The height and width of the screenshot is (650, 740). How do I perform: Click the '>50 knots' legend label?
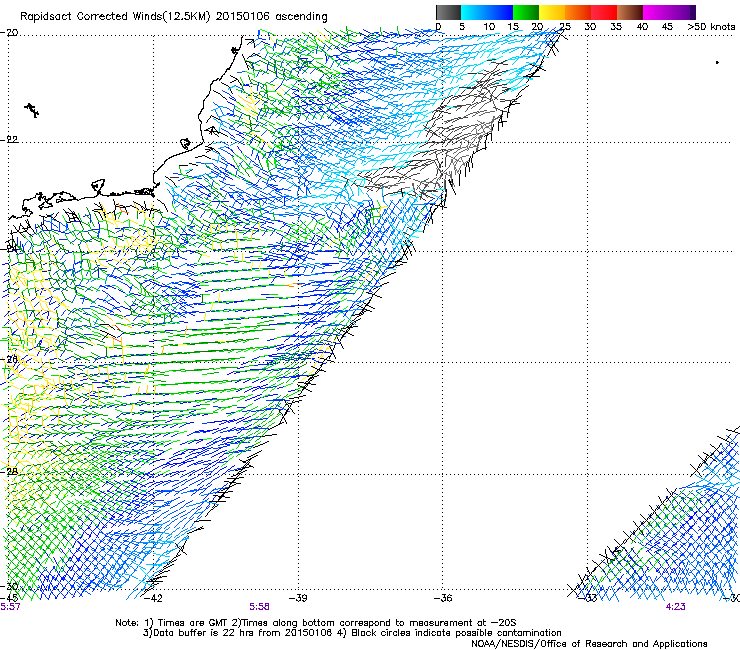[711, 27]
